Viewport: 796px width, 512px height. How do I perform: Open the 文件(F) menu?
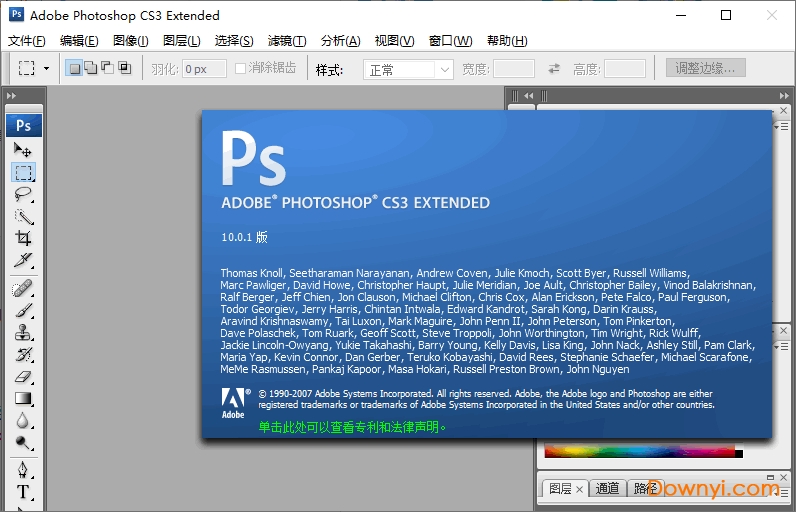tap(26, 41)
